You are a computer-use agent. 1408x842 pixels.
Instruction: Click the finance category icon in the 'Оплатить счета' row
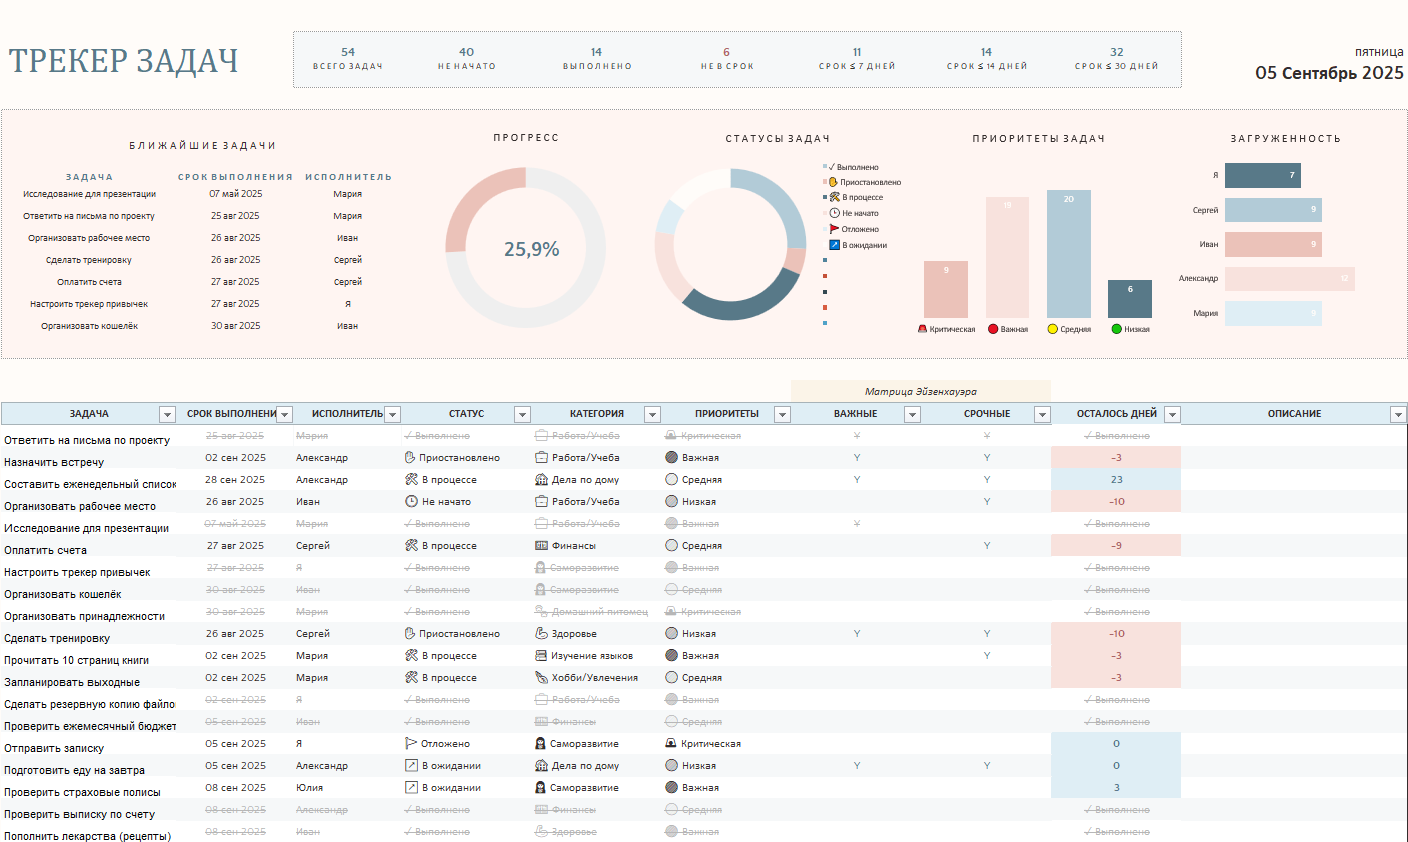(x=541, y=546)
